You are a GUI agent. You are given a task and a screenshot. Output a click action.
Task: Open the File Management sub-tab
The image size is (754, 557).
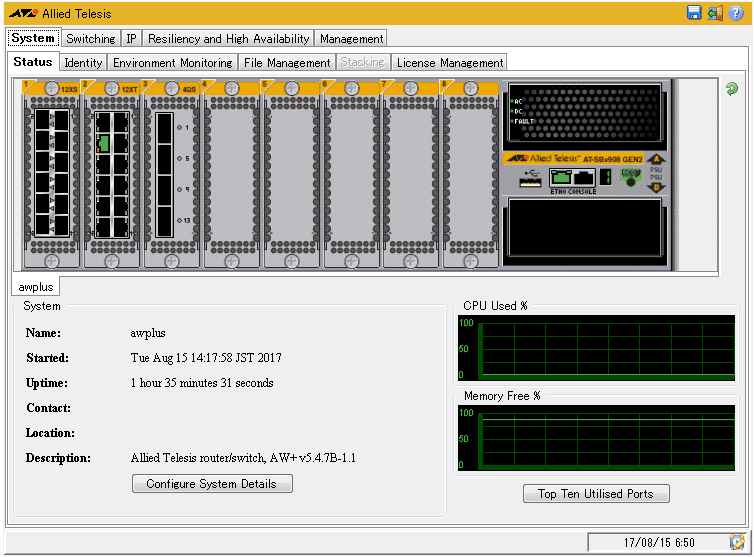pyautogui.click(x=287, y=63)
